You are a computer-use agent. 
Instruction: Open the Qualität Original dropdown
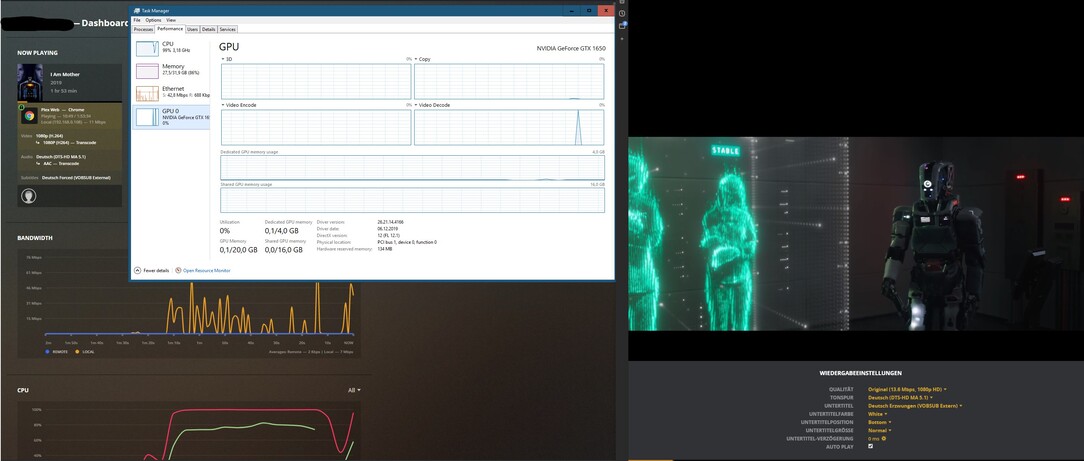tap(907, 390)
